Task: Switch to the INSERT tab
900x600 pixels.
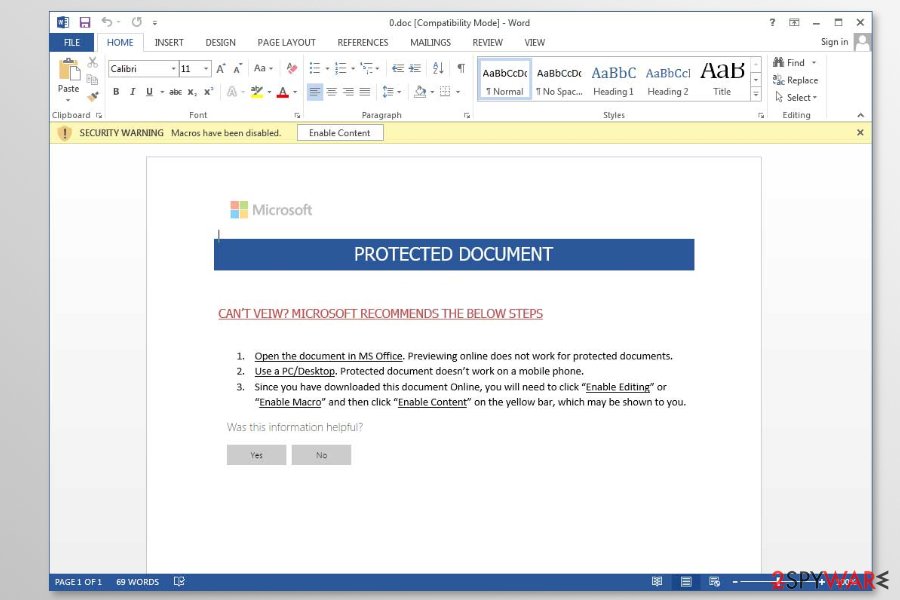Action: pyautogui.click(x=169, y=42)
